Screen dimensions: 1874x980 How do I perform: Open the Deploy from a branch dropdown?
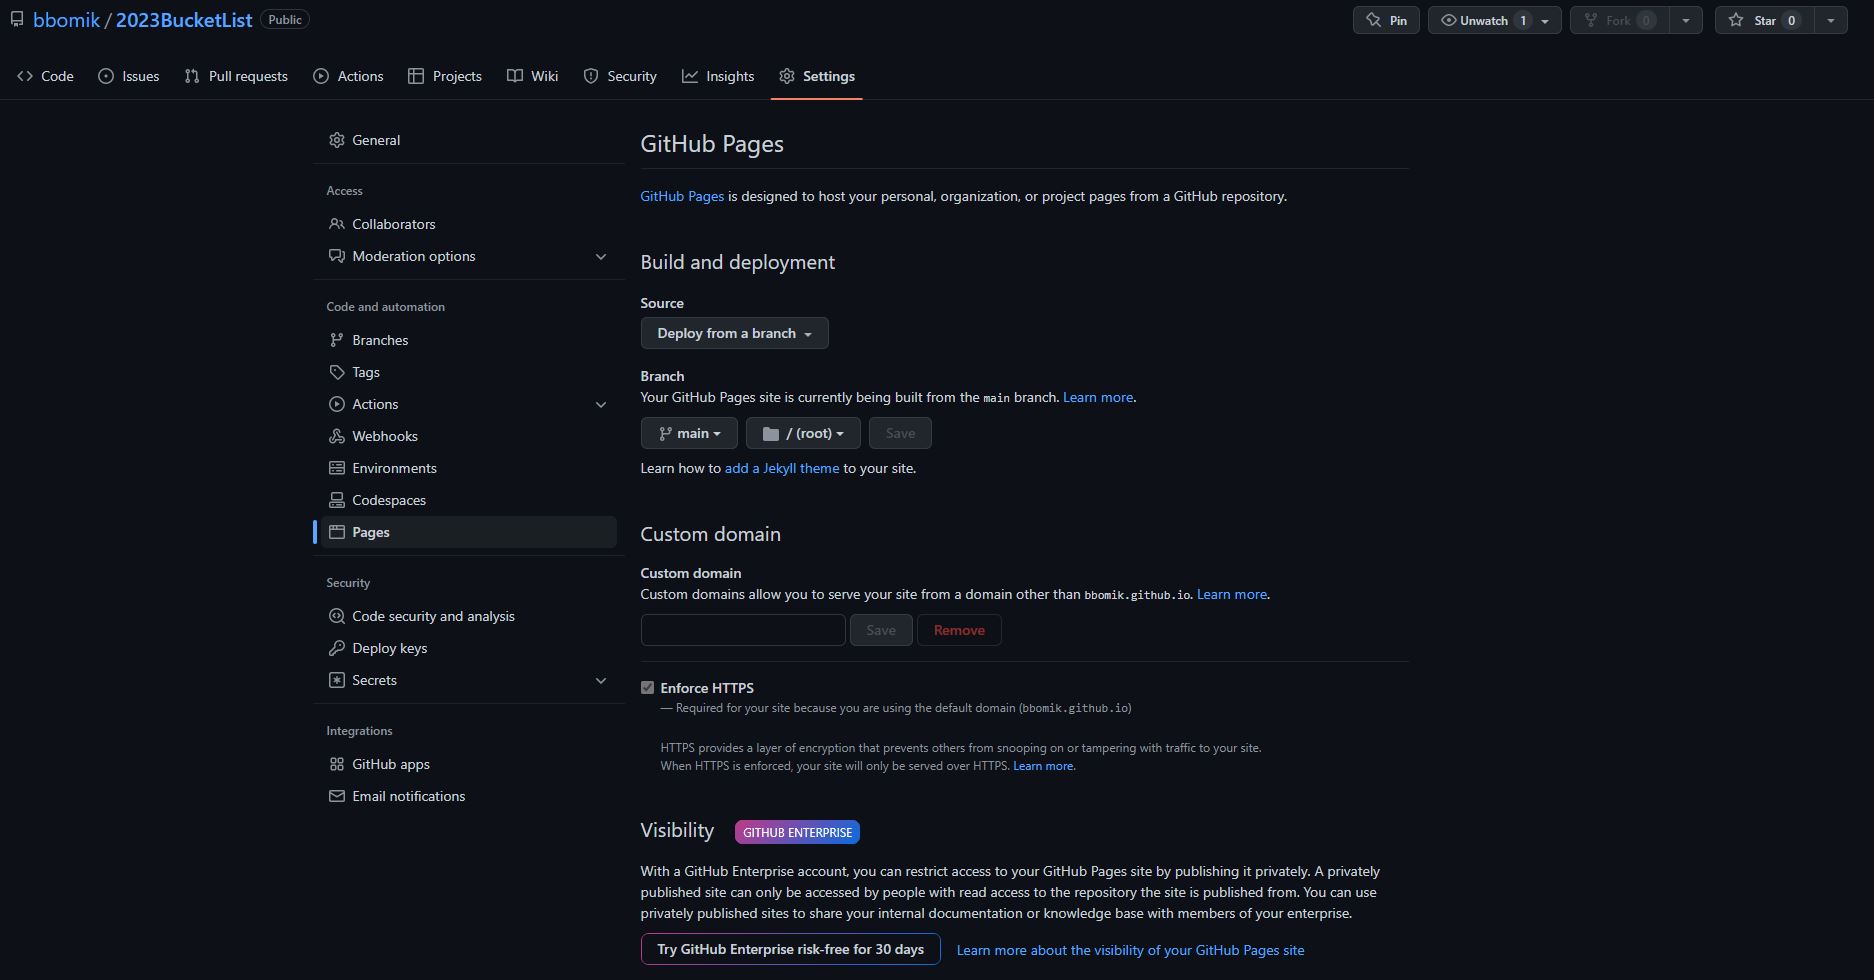(735, 333)
